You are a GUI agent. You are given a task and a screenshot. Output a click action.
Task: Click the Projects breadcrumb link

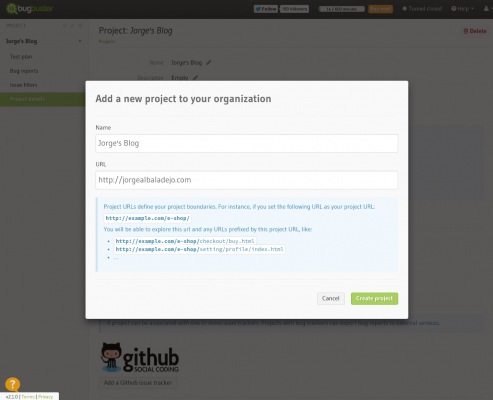coord(107,42)
